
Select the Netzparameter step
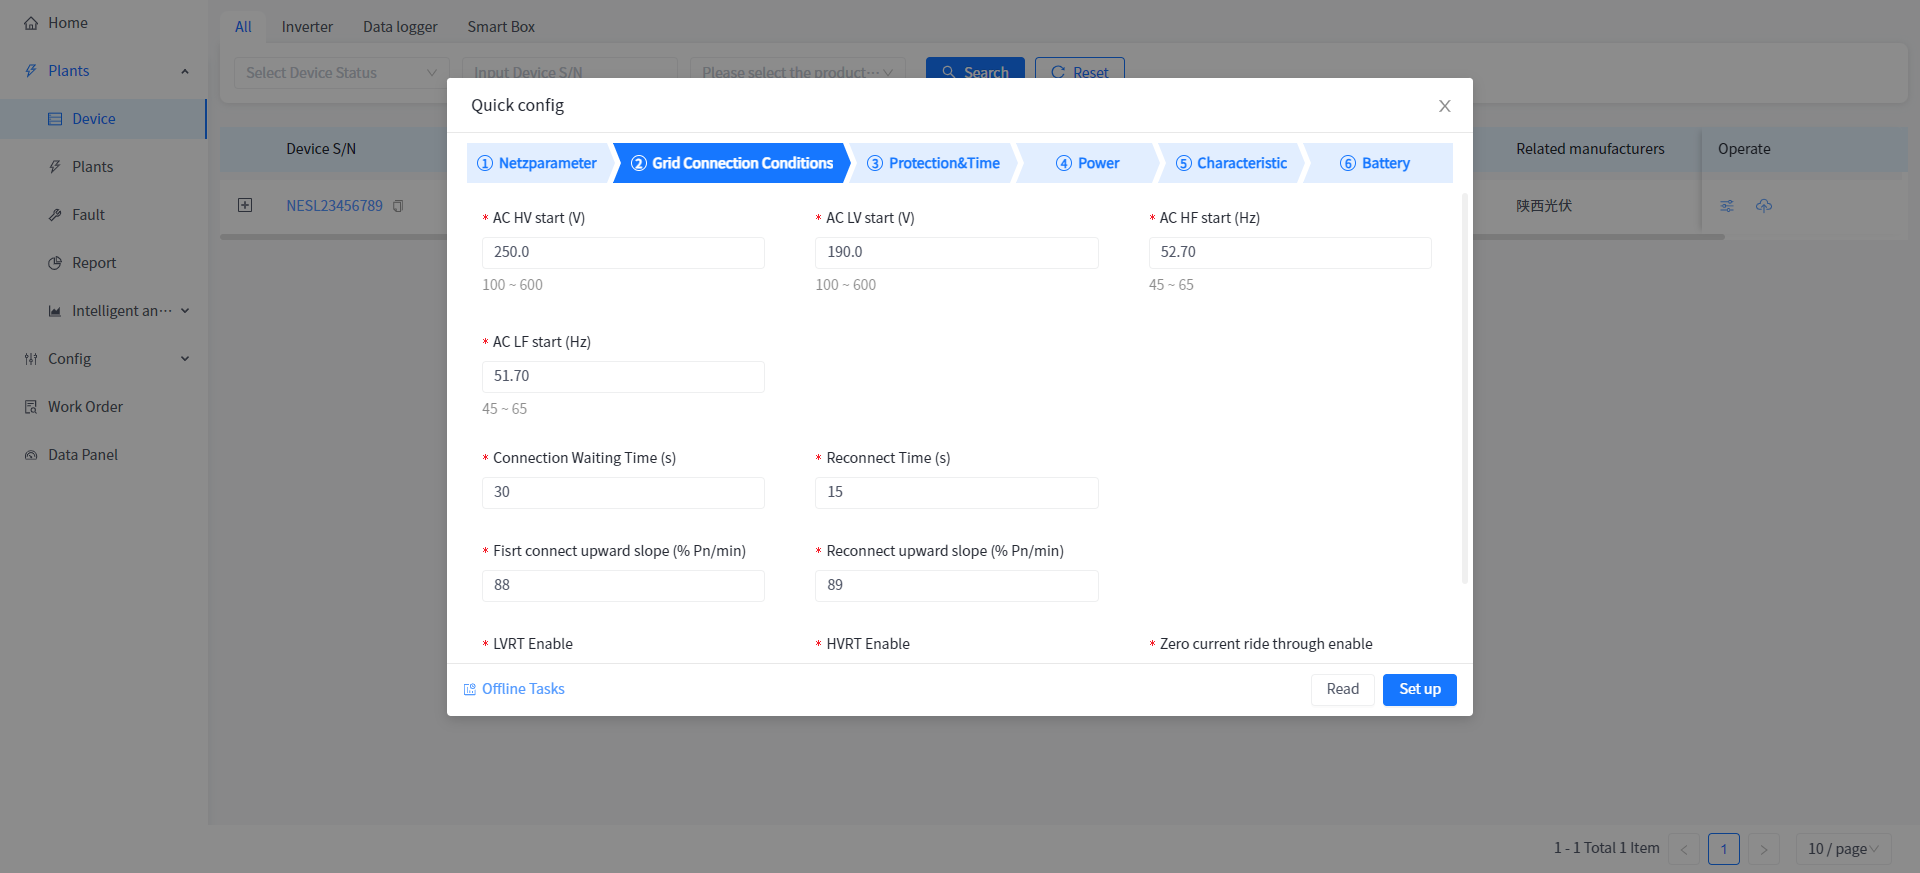(x=537, y=163)
